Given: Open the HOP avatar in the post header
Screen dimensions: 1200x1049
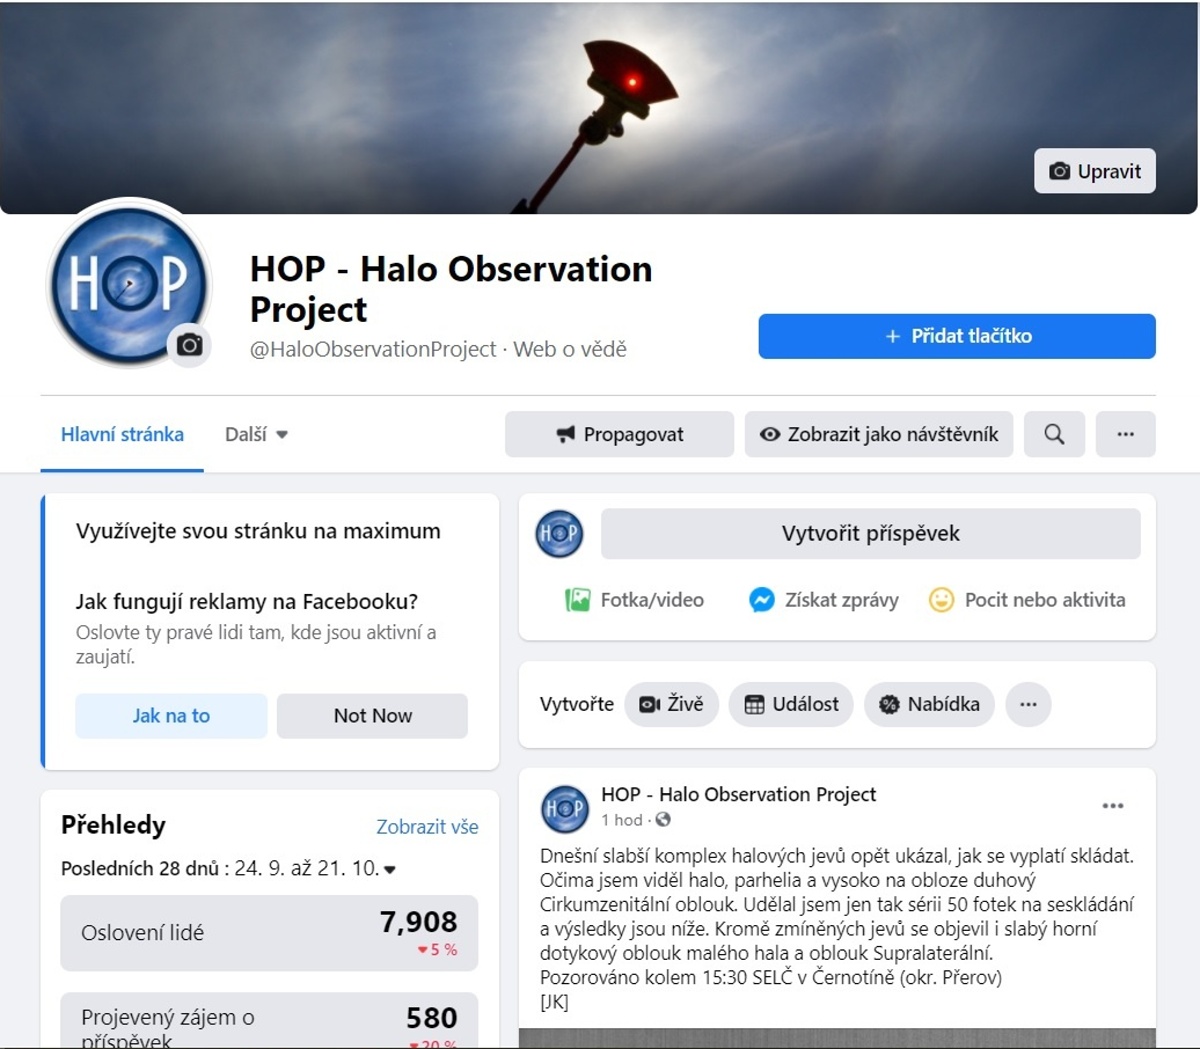Looking at the screenshot, I should [x=565, y=809].
